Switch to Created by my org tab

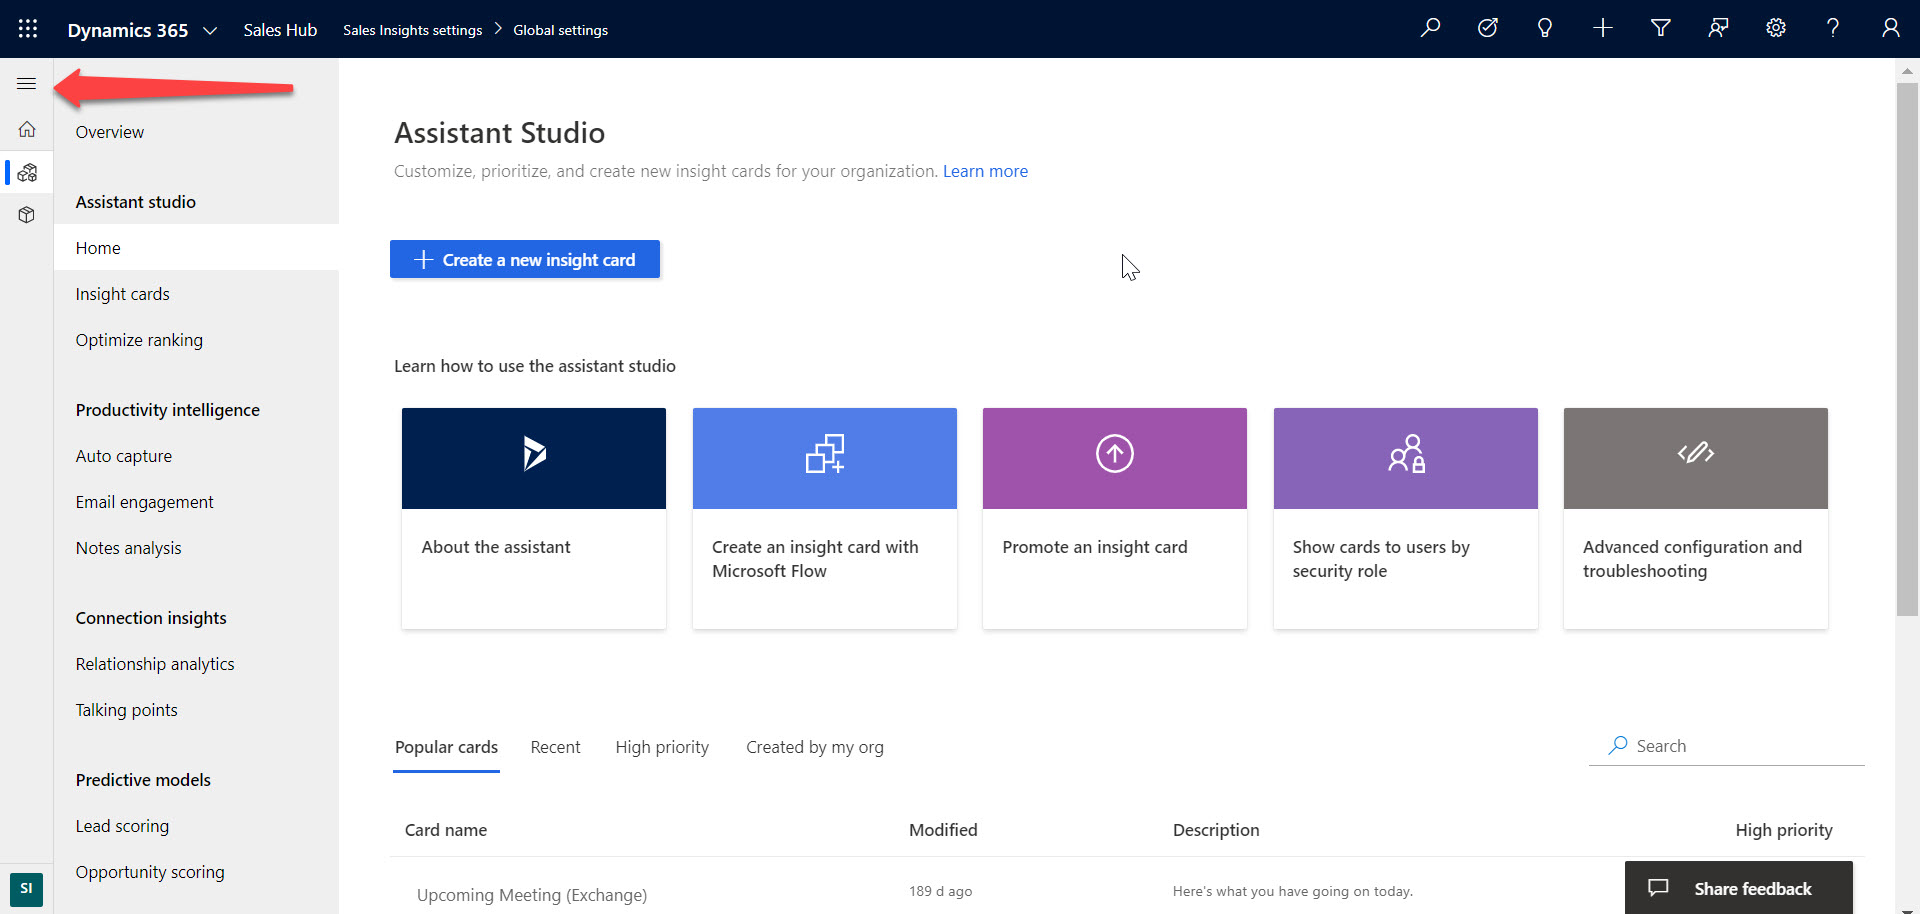tap(815, 747)
